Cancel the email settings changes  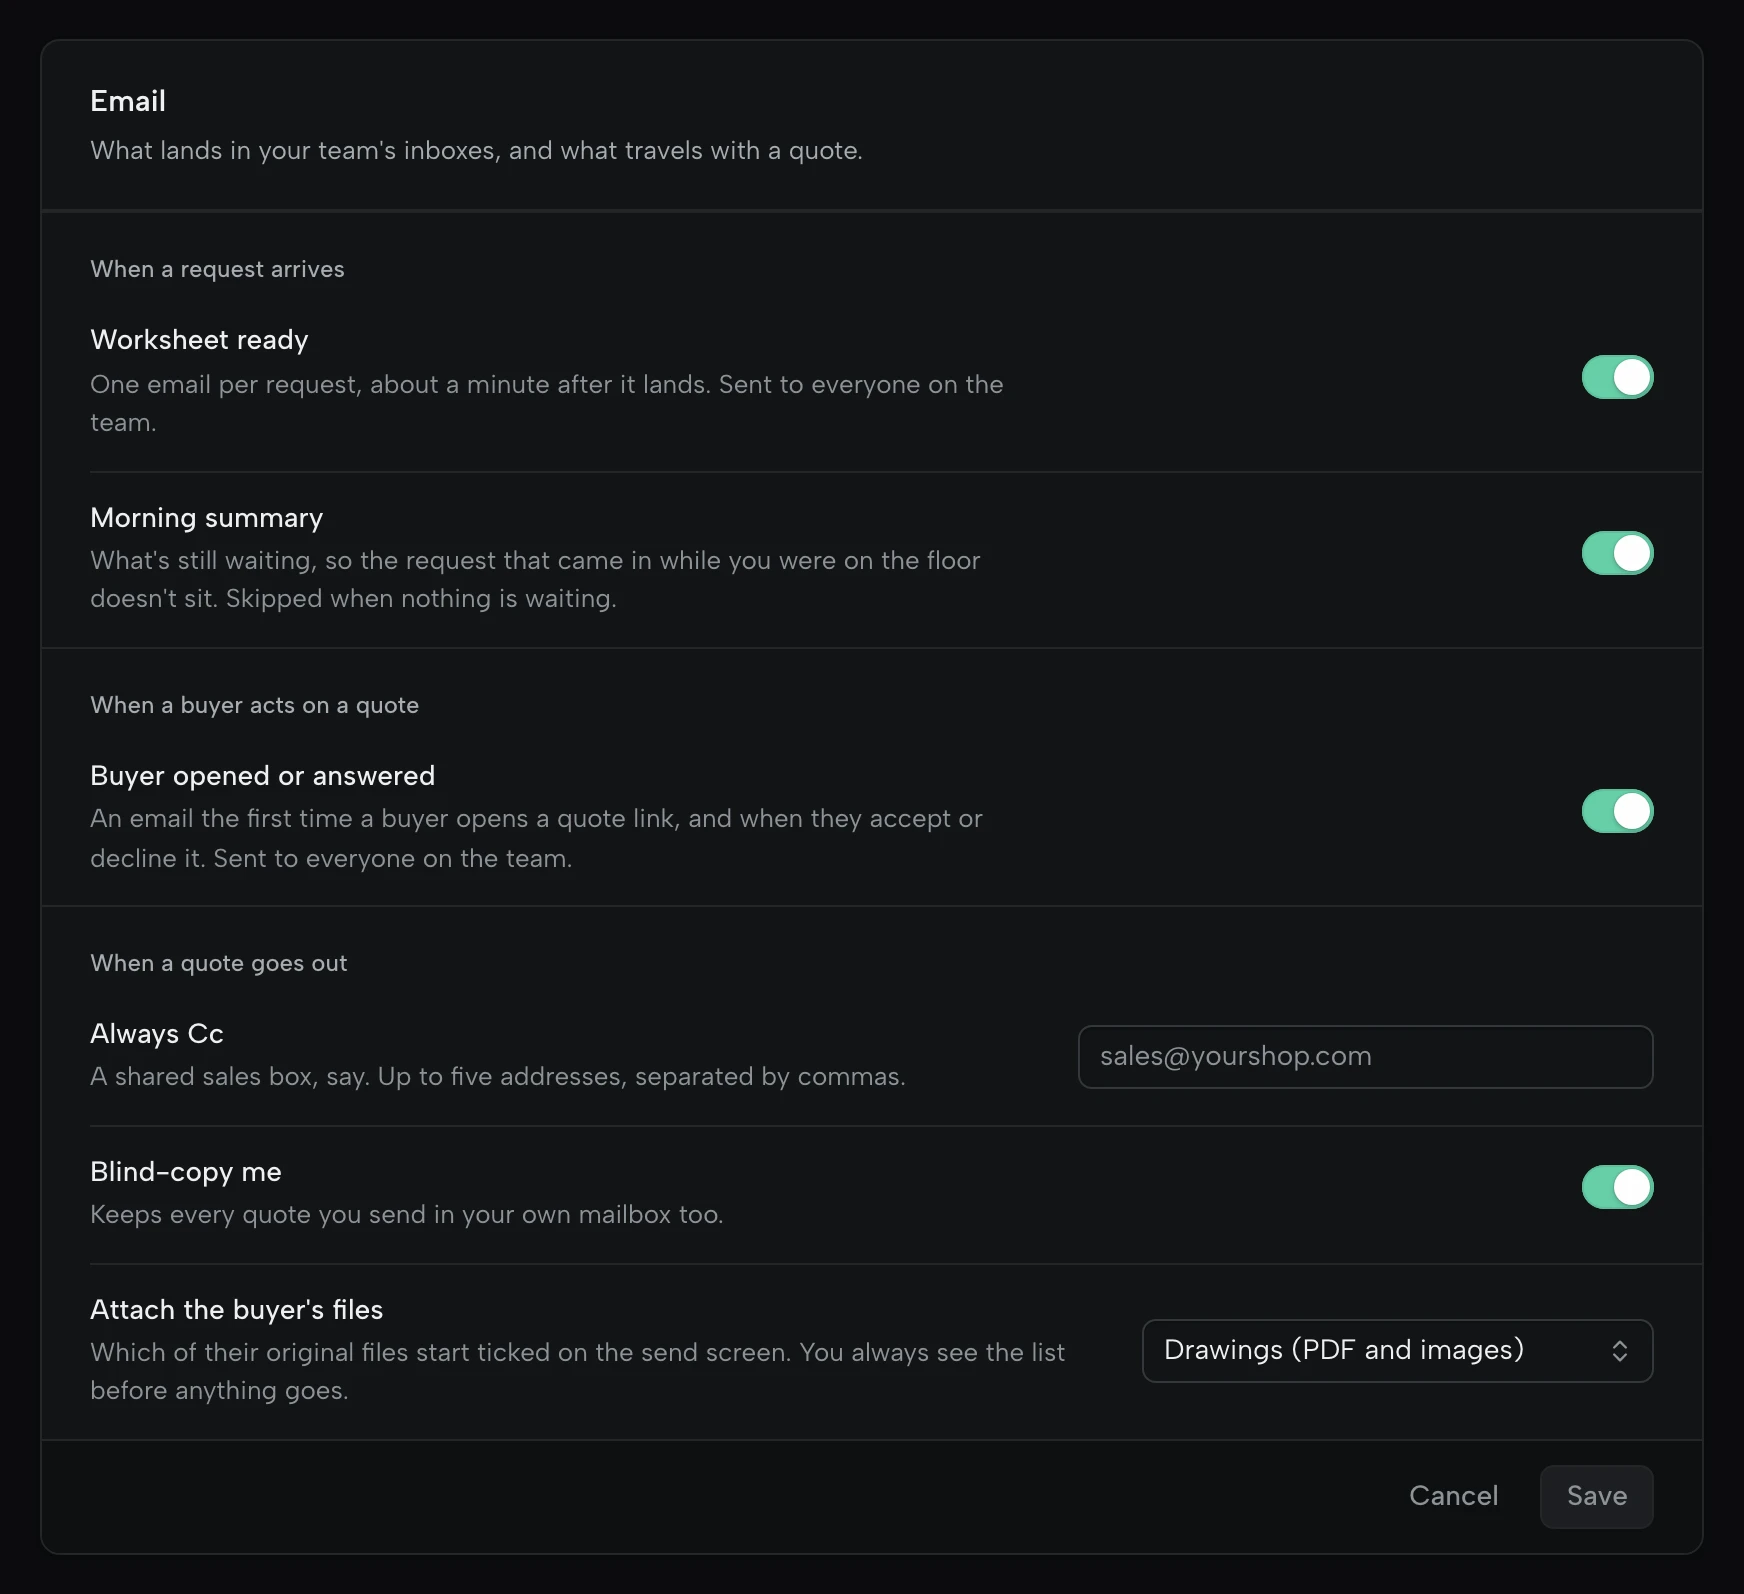click(1453, 1496)
